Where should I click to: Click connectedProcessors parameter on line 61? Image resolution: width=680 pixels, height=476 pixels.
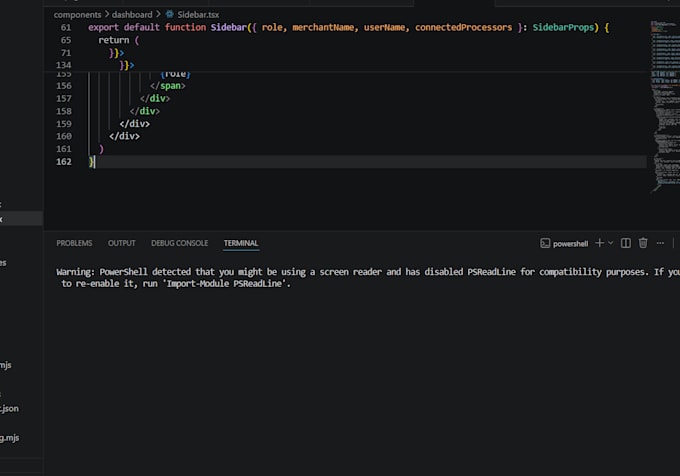(463, 27)
